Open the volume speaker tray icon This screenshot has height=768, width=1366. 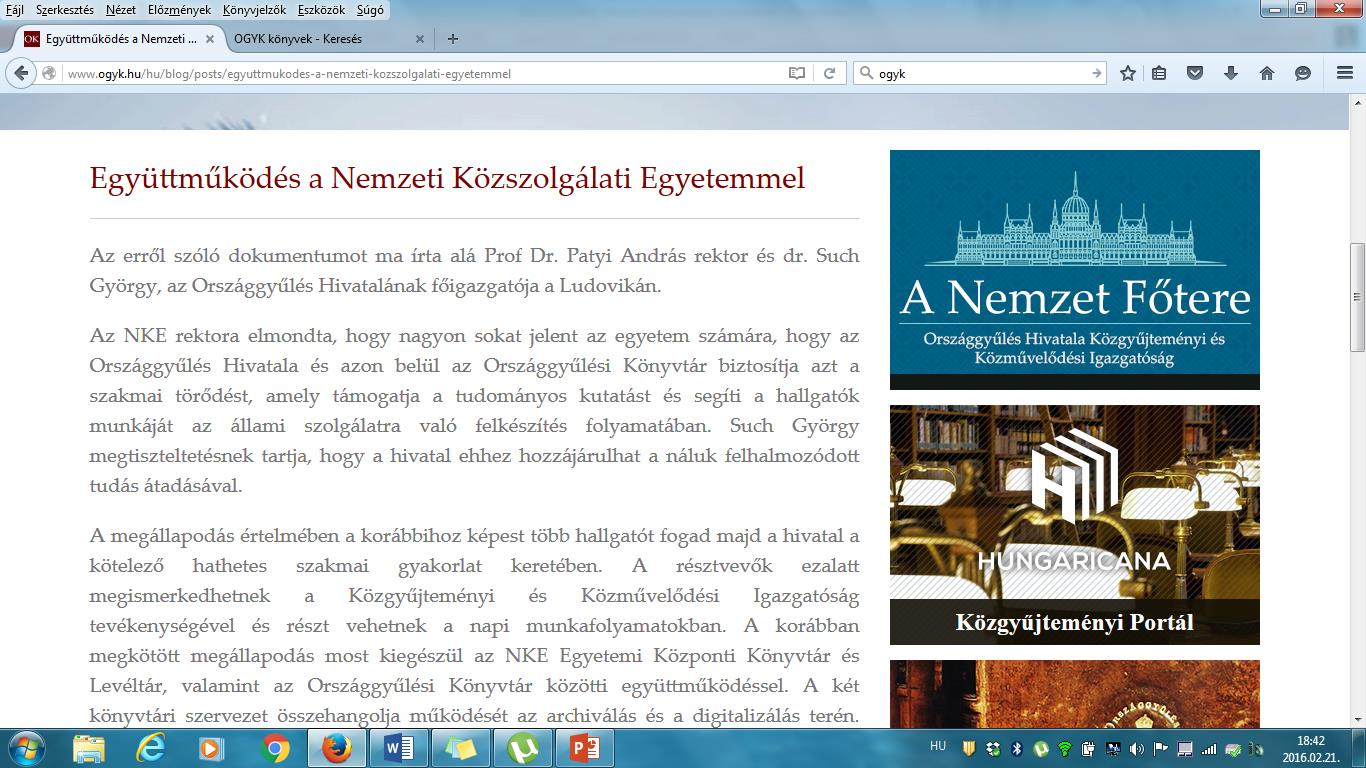(1135, 749)
